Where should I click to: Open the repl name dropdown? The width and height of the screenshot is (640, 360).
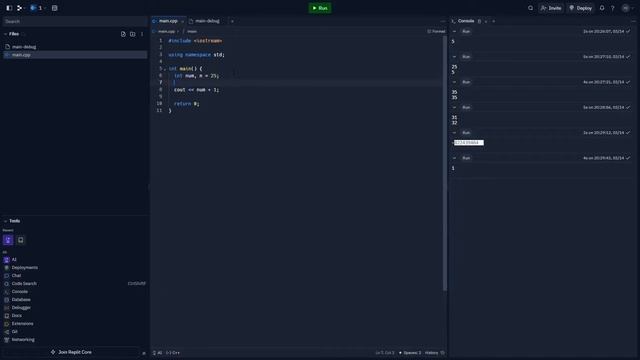point(38,8)
